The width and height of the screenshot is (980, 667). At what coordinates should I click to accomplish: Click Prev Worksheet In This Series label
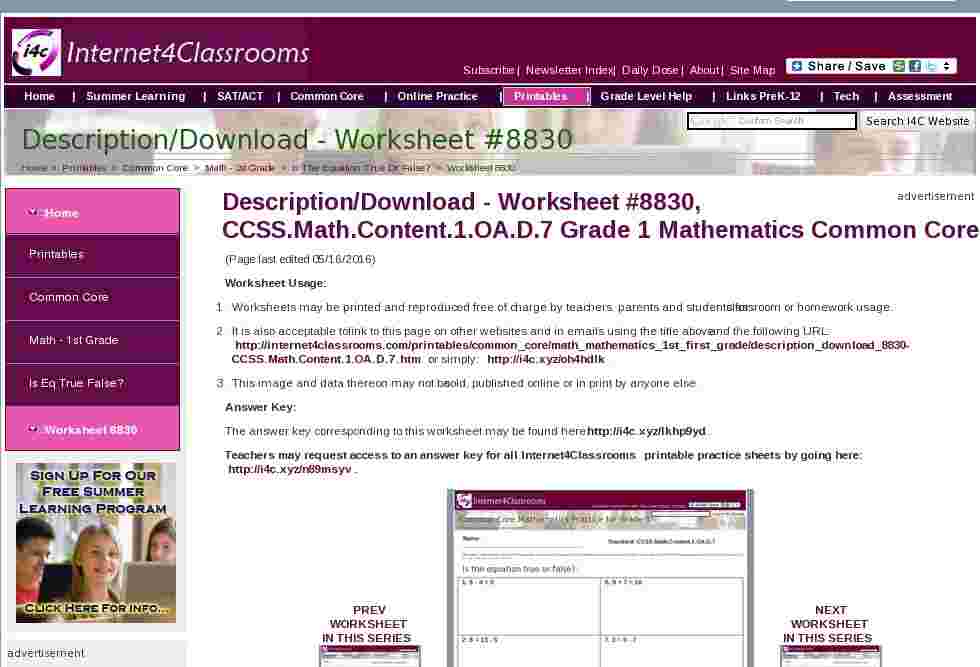[x=368, y=624]
